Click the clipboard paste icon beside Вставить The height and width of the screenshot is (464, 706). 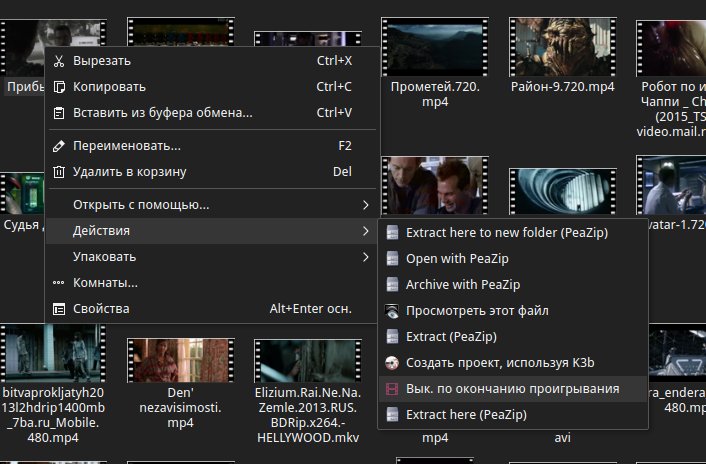tap(59, 113)
